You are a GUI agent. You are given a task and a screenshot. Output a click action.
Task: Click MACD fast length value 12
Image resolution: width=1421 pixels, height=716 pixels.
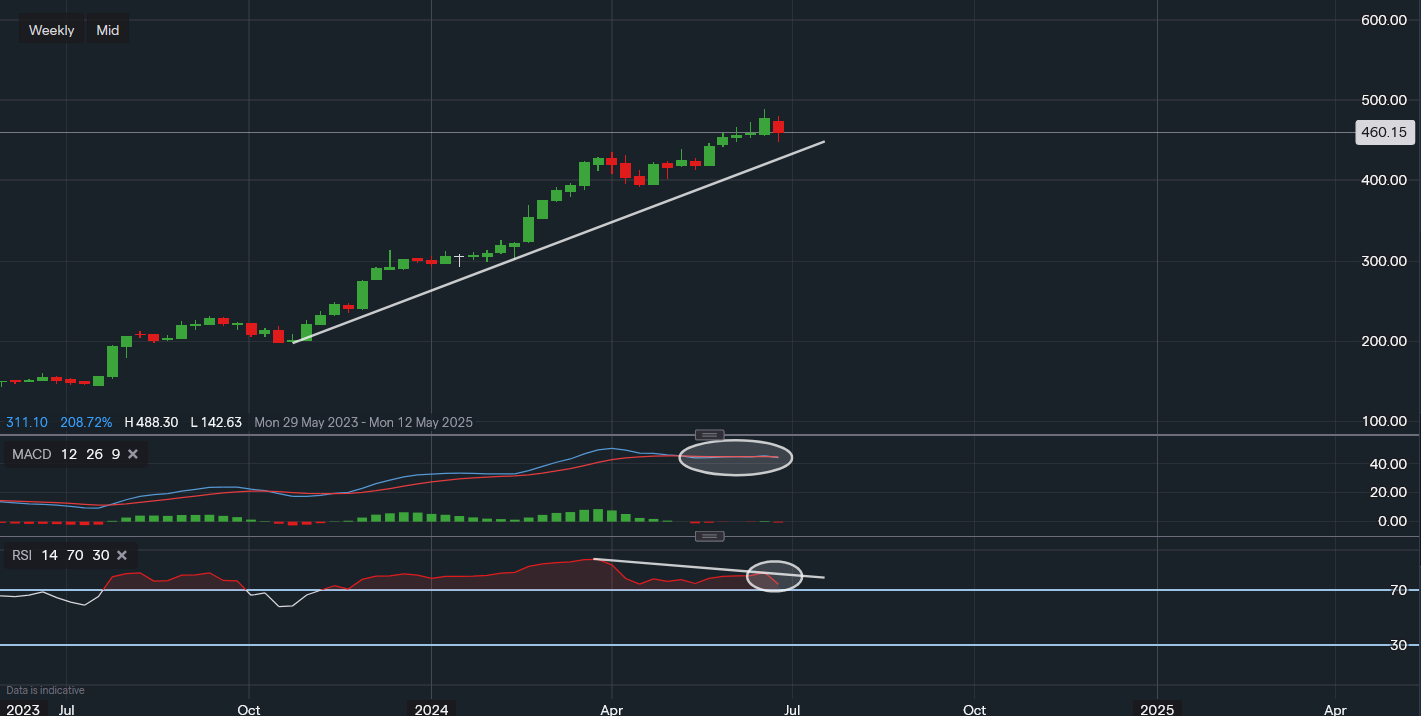(68, 454)
